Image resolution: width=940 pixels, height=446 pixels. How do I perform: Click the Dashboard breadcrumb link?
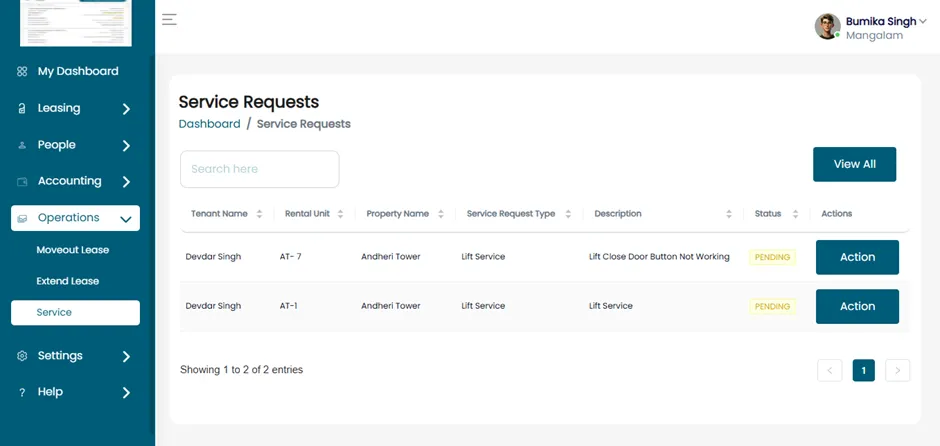(x=209, y=124)
